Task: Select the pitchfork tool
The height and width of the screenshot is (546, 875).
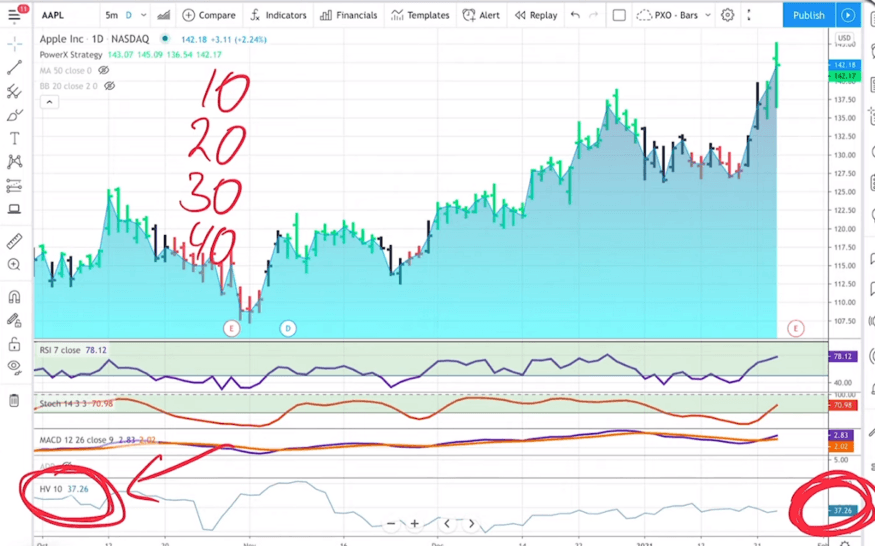Action: point(15,92)
